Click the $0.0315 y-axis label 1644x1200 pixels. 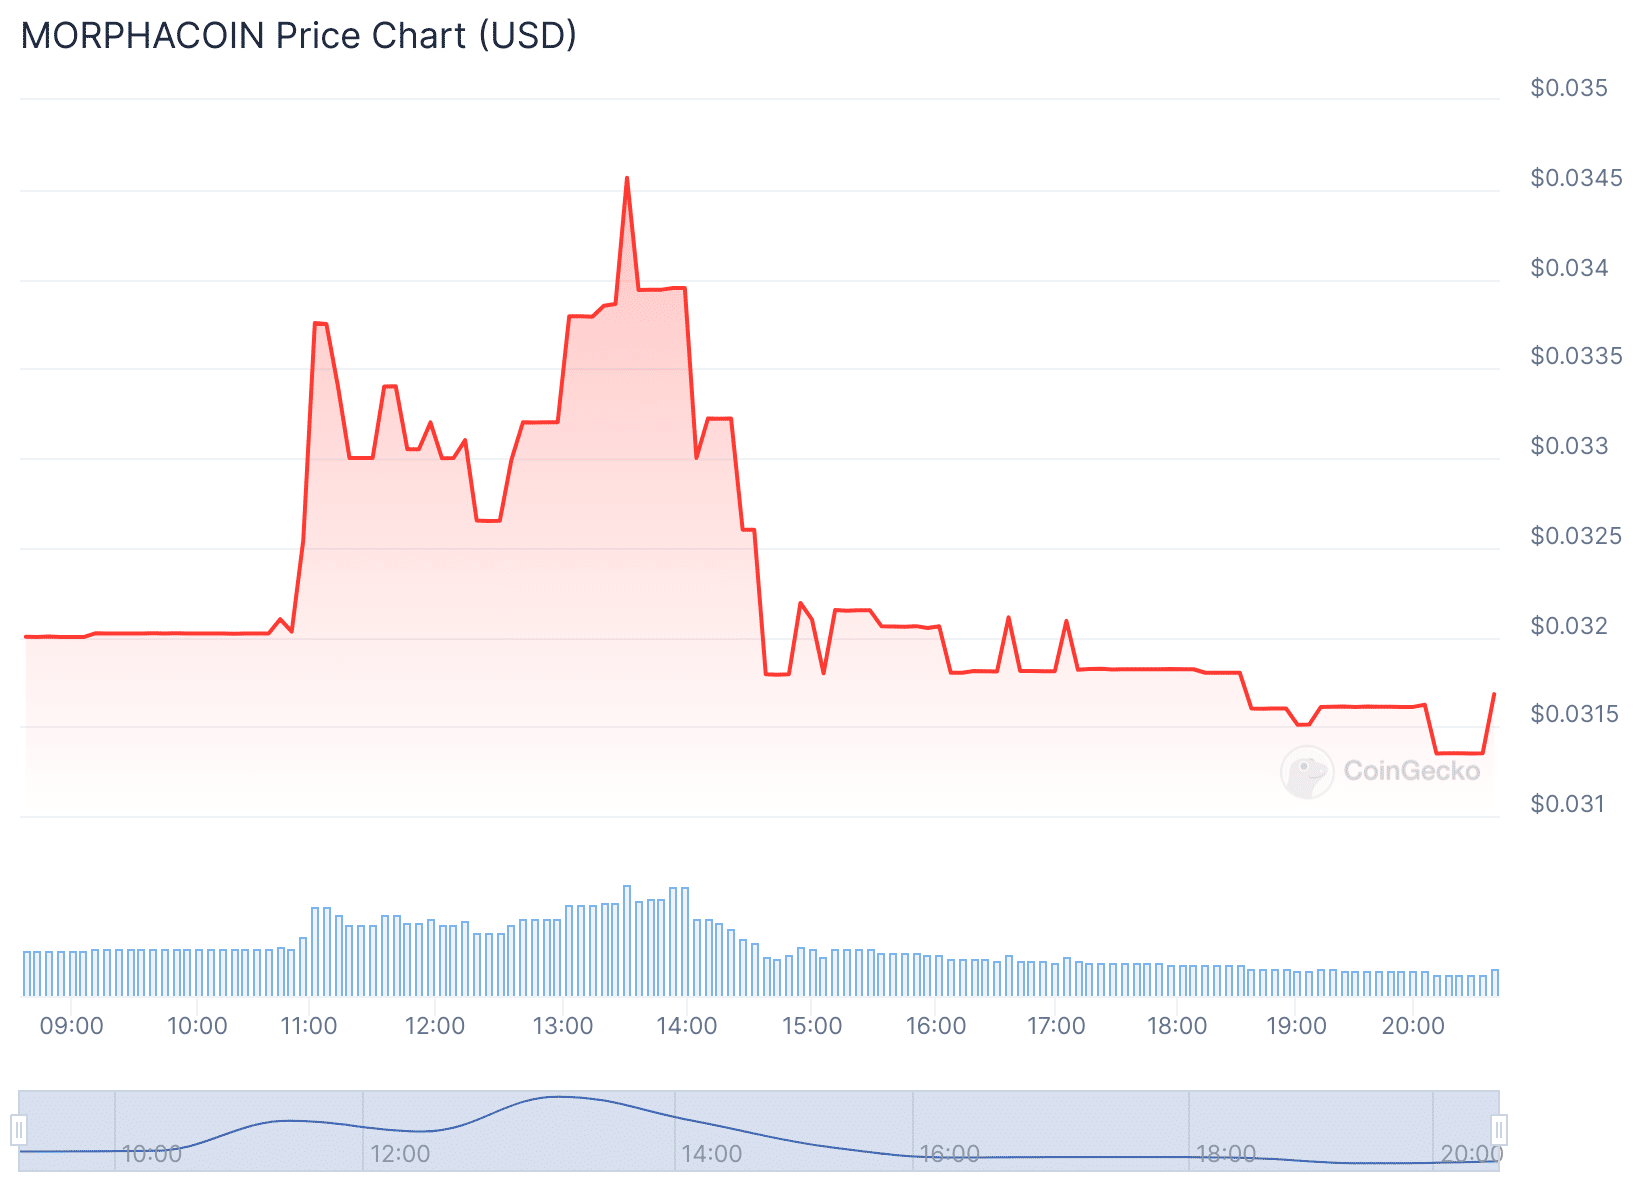pyautogui.click(x=1574, y=714)
